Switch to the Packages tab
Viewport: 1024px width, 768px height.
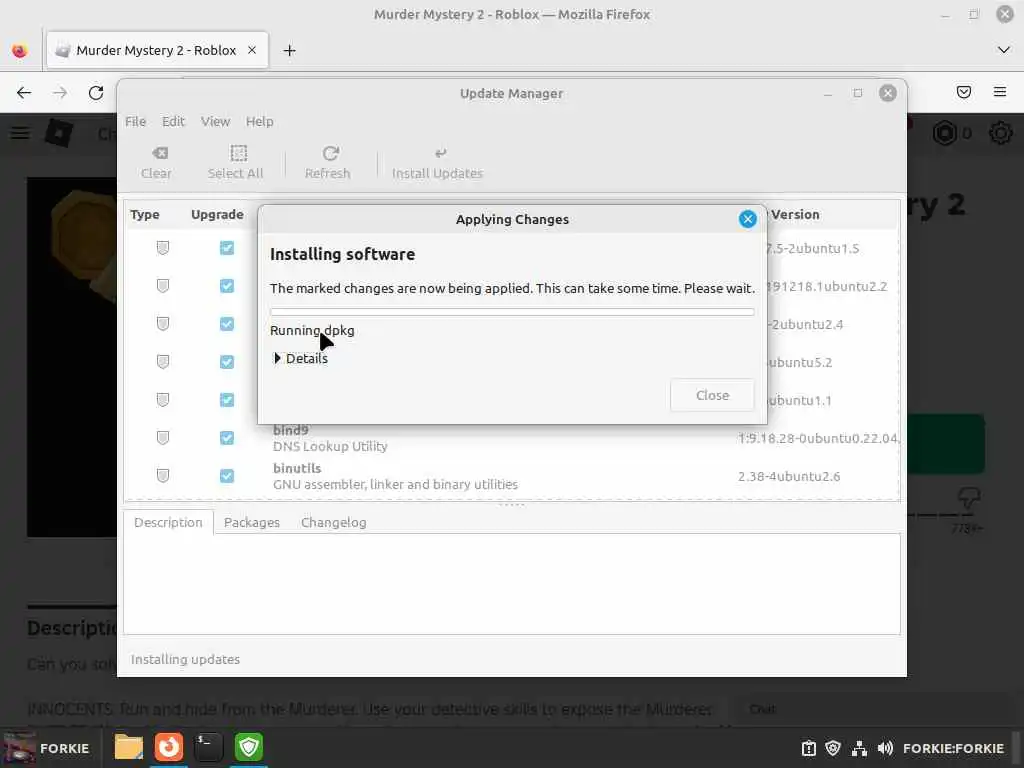coord(251,522)
